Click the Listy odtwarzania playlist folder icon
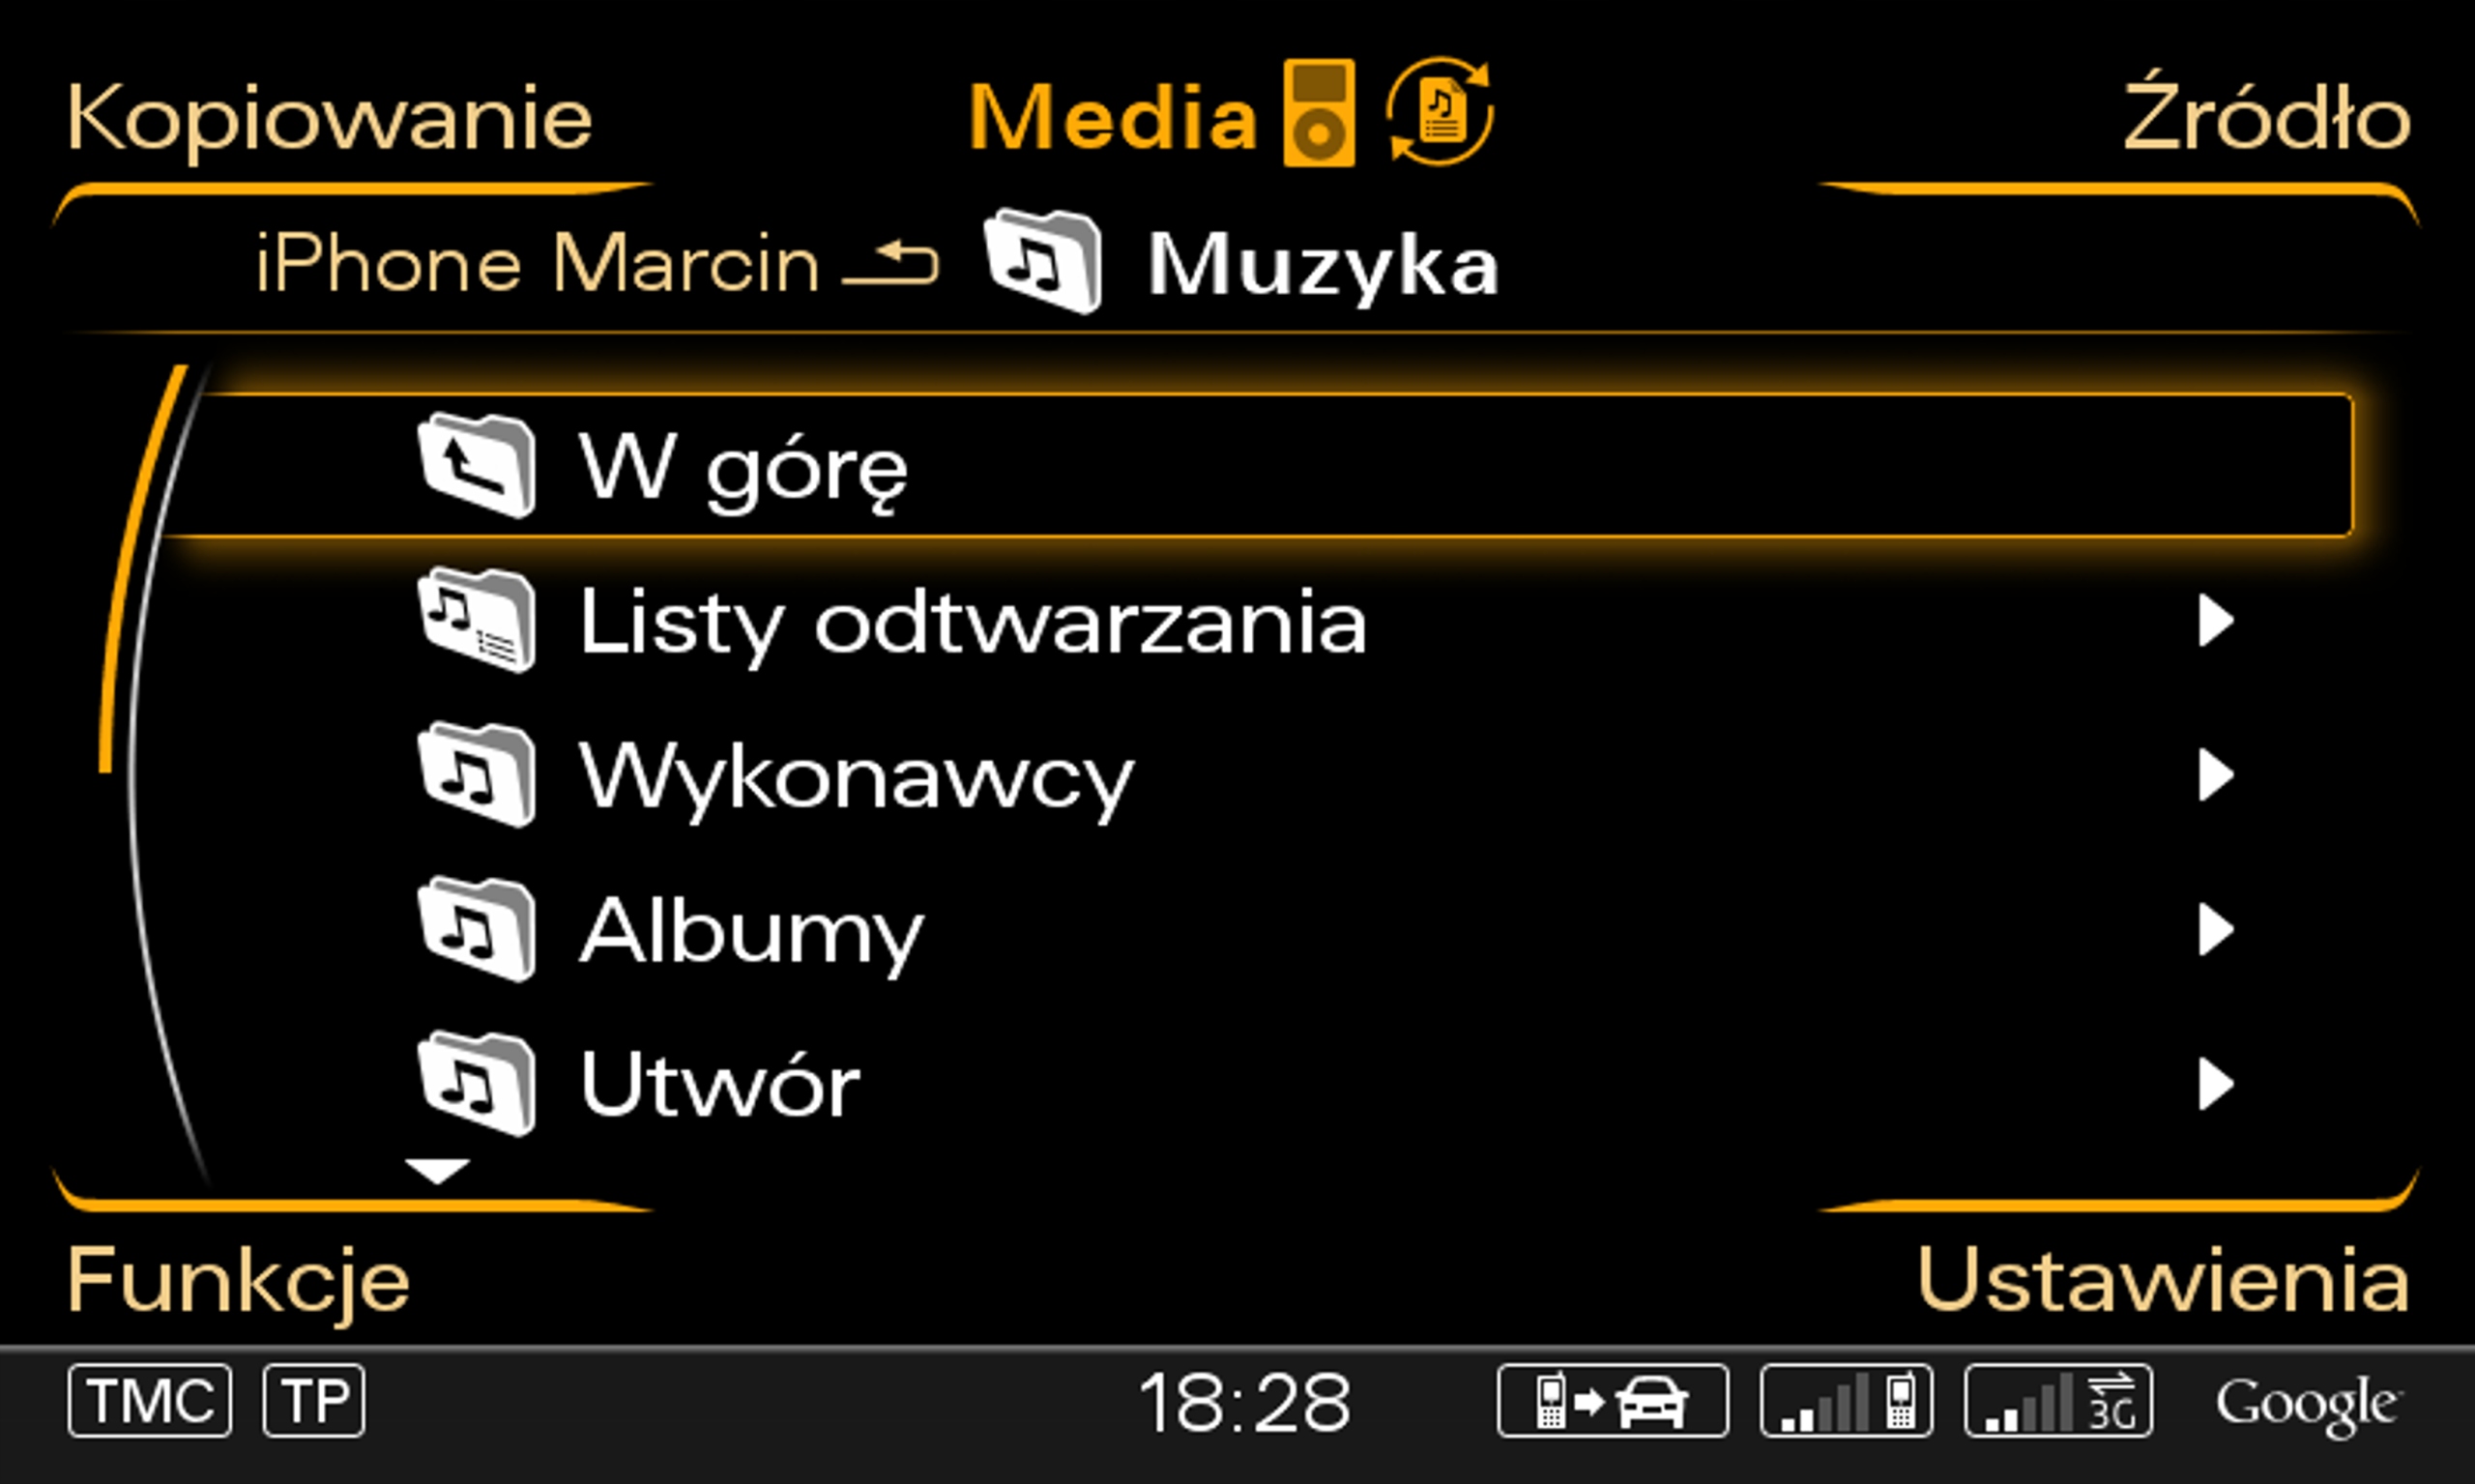The height and width of the screenshot is (1484, 2475). tap(477, 620)
